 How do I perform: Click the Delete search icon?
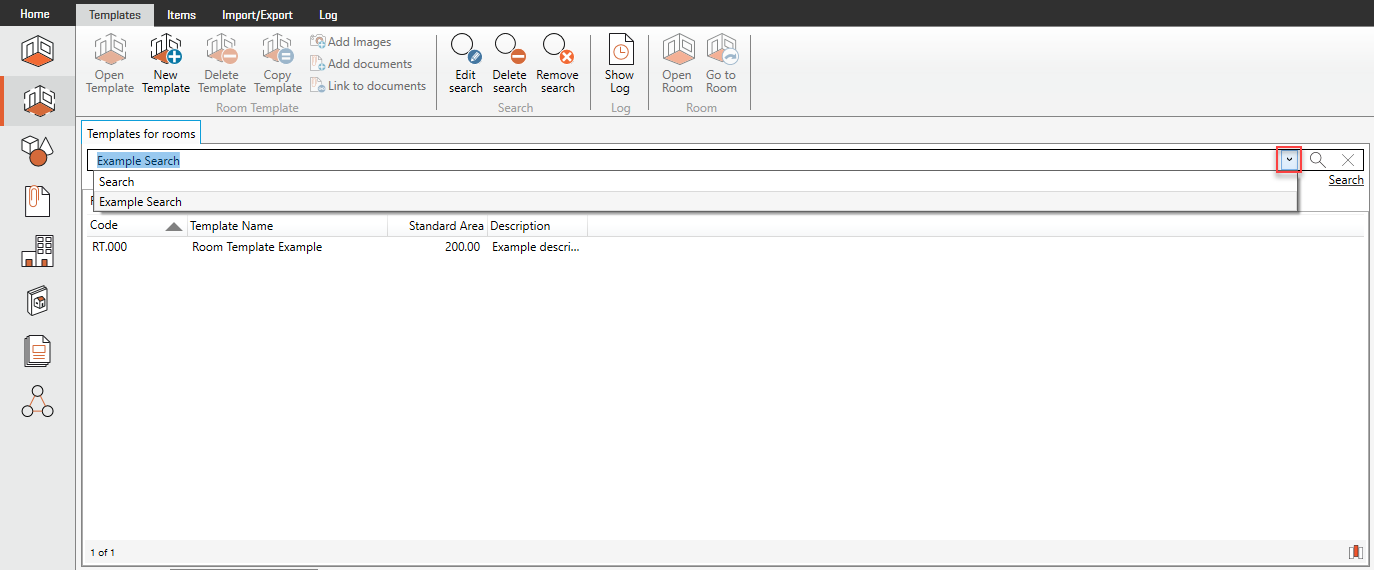point(509,64)
